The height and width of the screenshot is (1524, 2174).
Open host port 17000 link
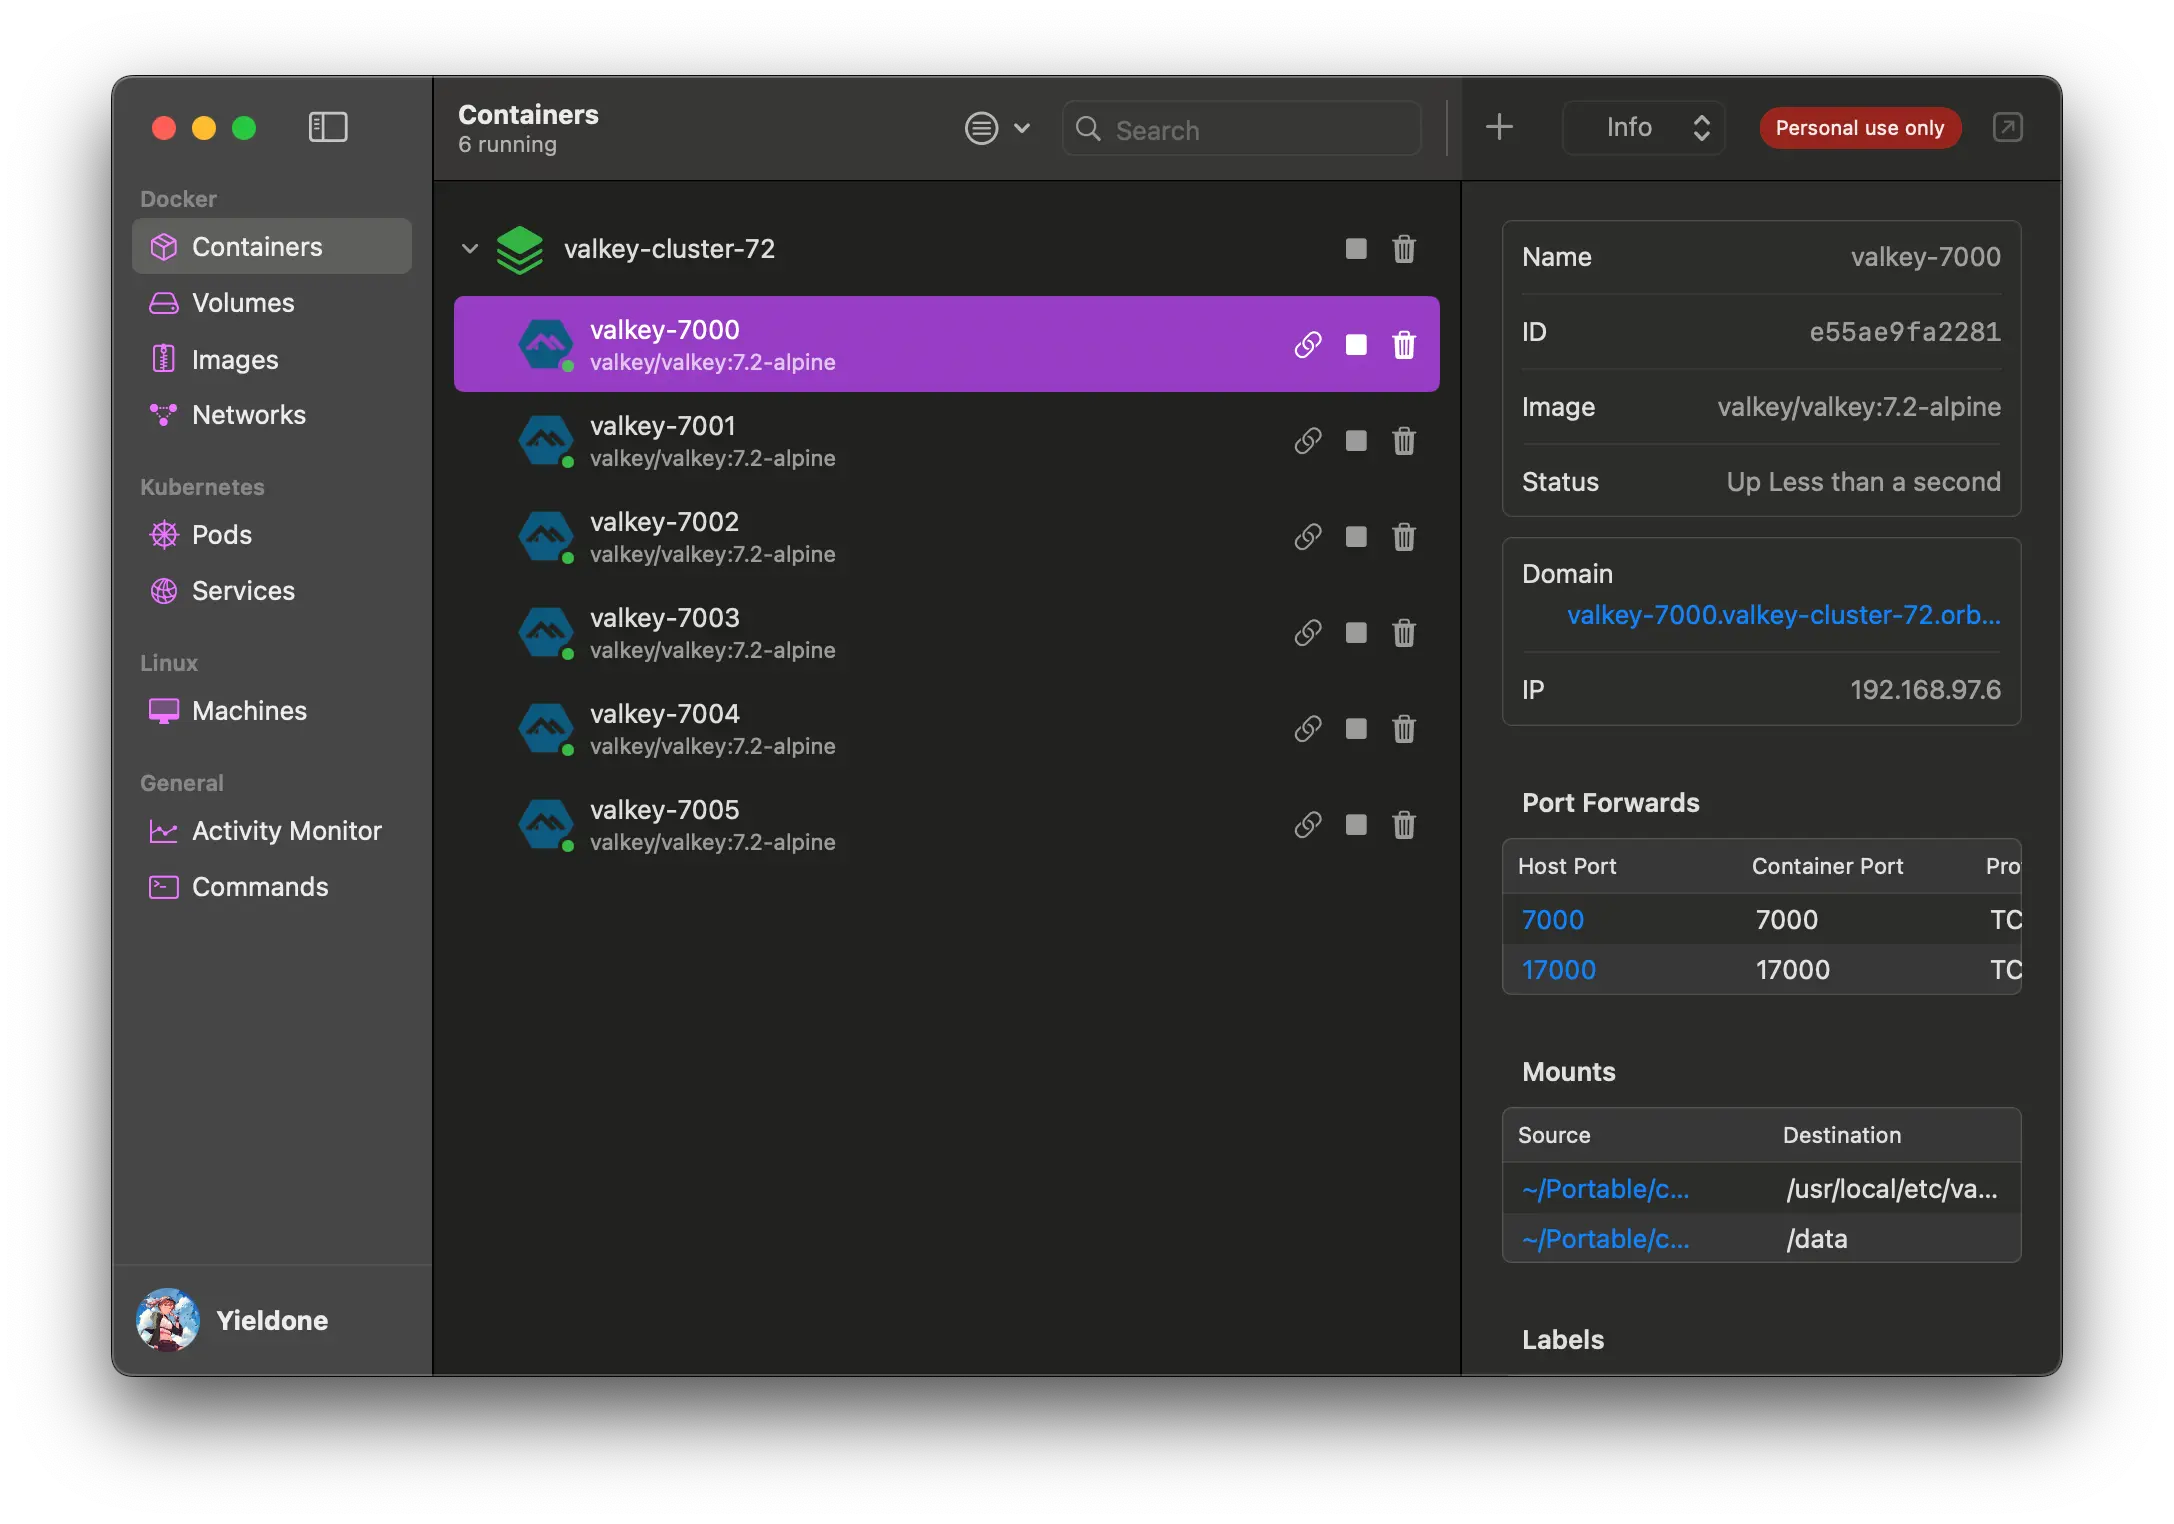pos(1558,970)
